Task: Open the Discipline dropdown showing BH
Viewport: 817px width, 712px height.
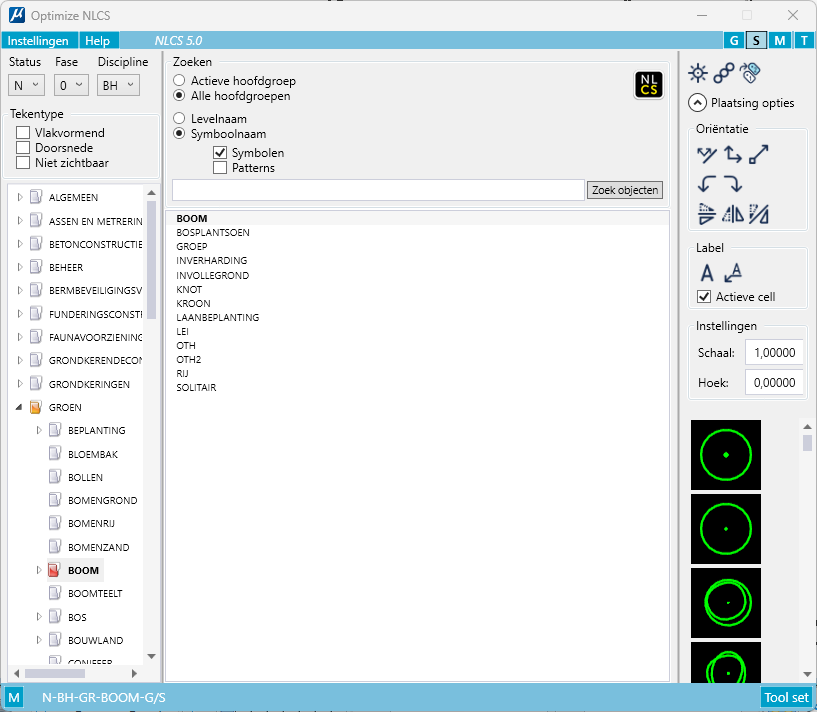Action: [x=118, y=85]
